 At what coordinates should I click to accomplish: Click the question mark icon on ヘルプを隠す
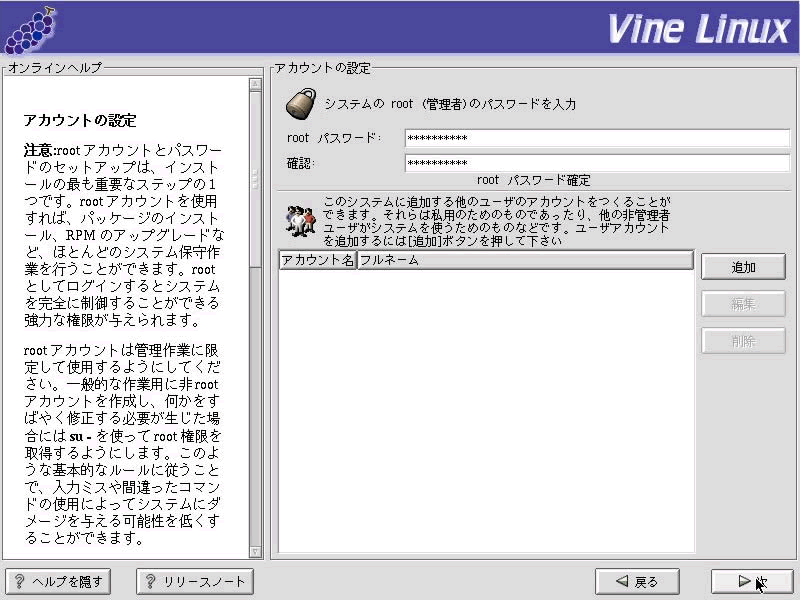[x=19, y=581]
